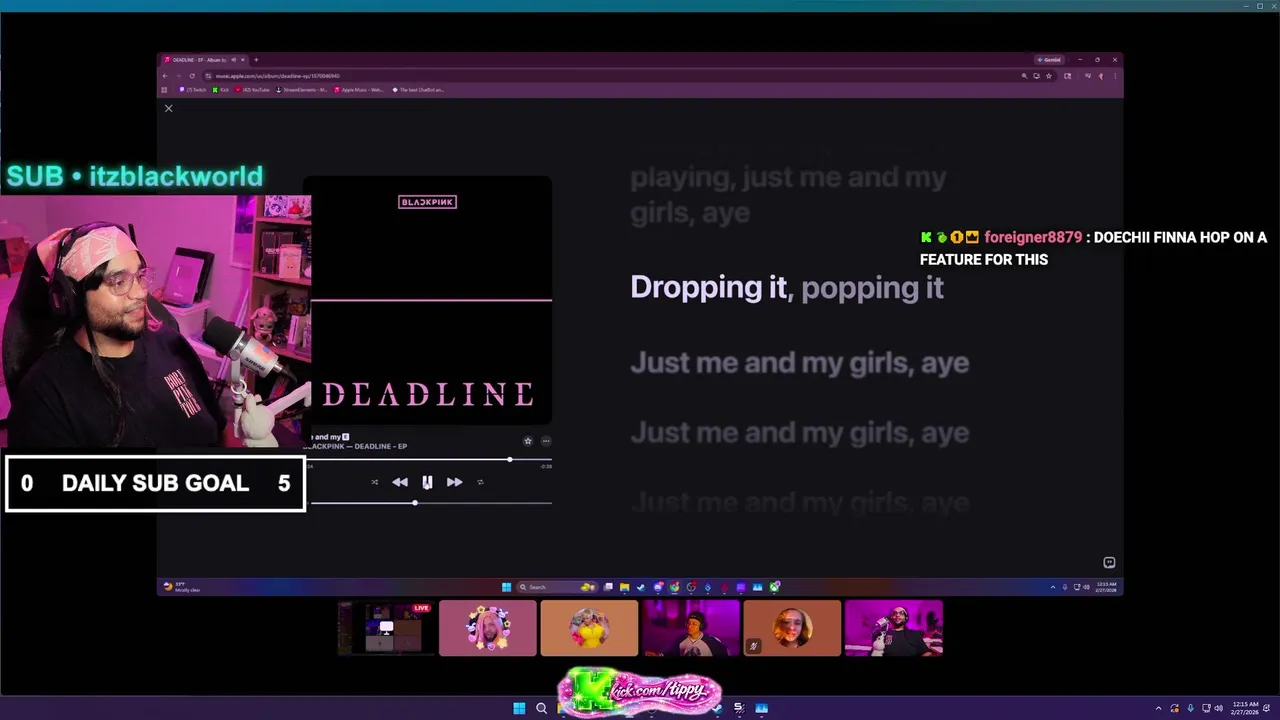Pause the currently playing song

tap(427, 482)
